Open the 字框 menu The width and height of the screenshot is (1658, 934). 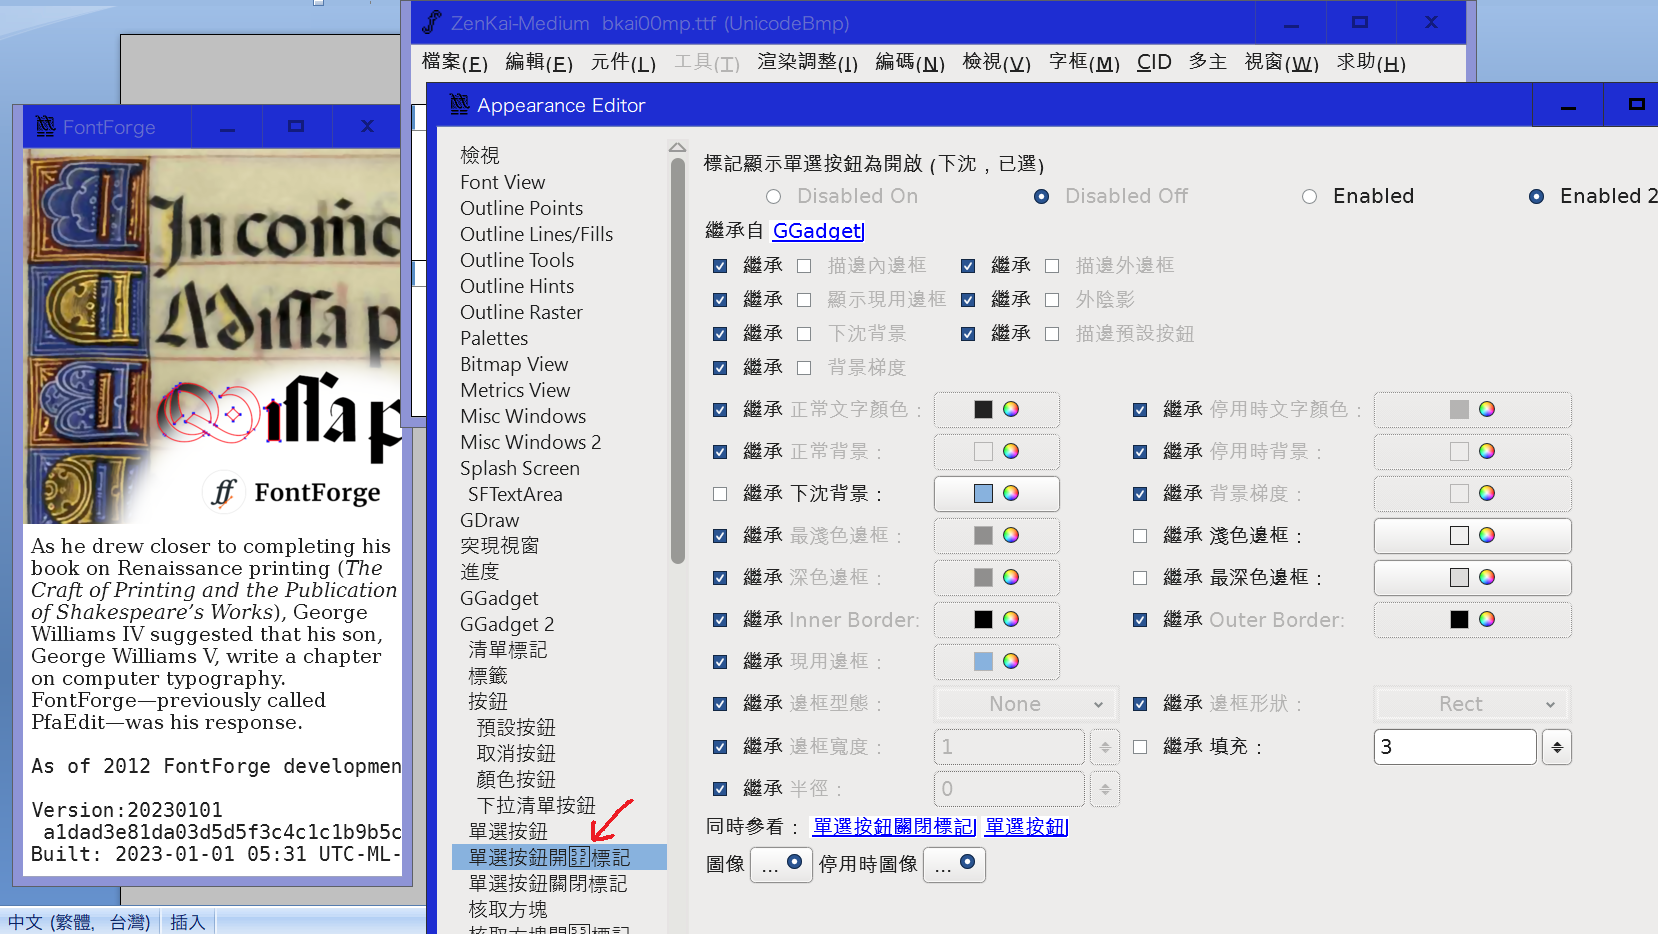click(1083, 62)
